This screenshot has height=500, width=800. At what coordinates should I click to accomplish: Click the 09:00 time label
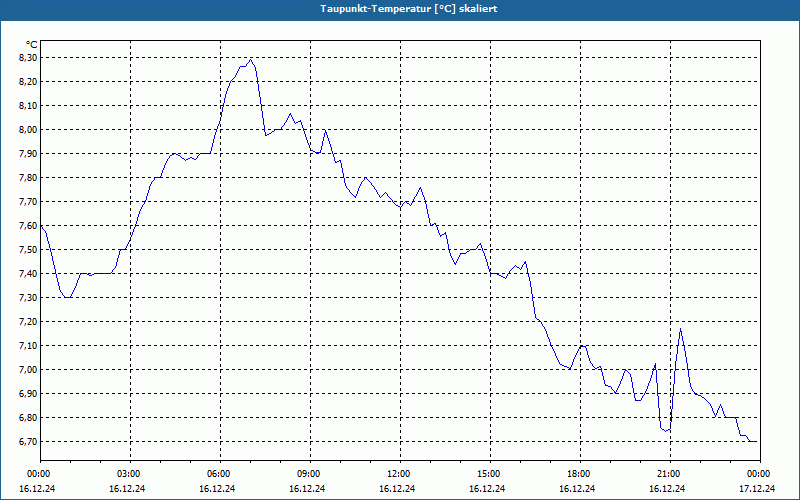point(310,474)
